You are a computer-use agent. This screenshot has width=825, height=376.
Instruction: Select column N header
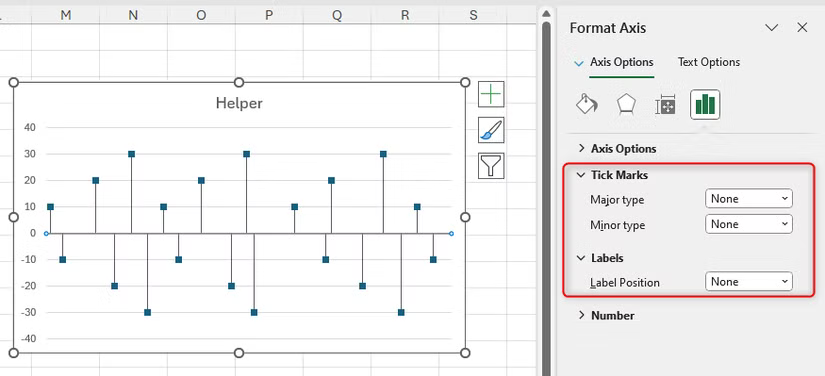[x=133, y=15]
